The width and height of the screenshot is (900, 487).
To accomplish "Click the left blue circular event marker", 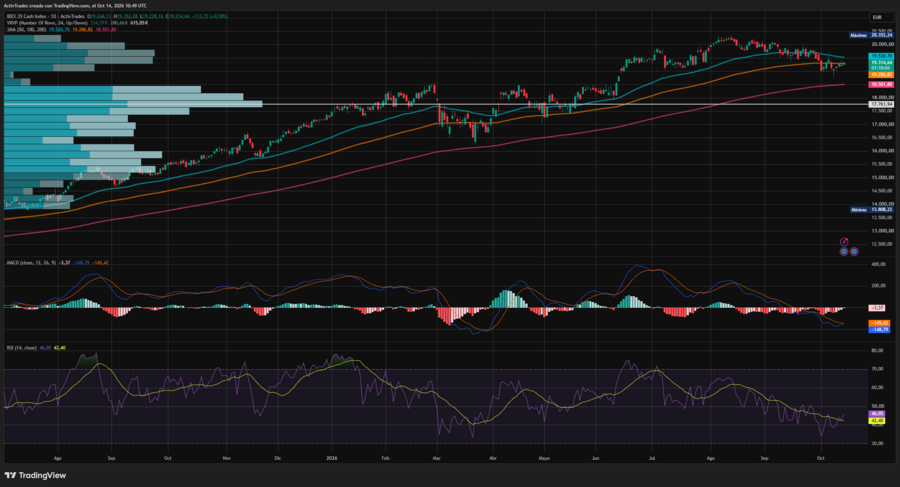I will 844,252.
